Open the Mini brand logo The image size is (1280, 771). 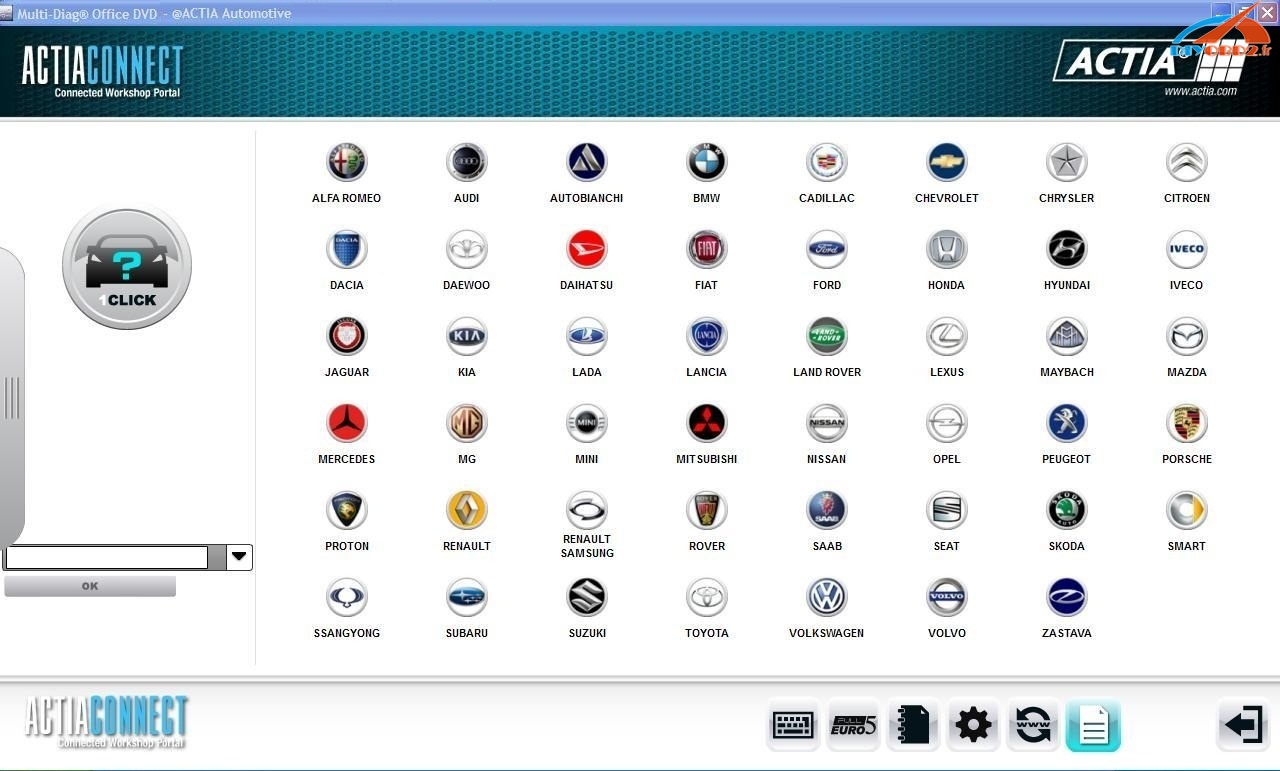(587, 423)
